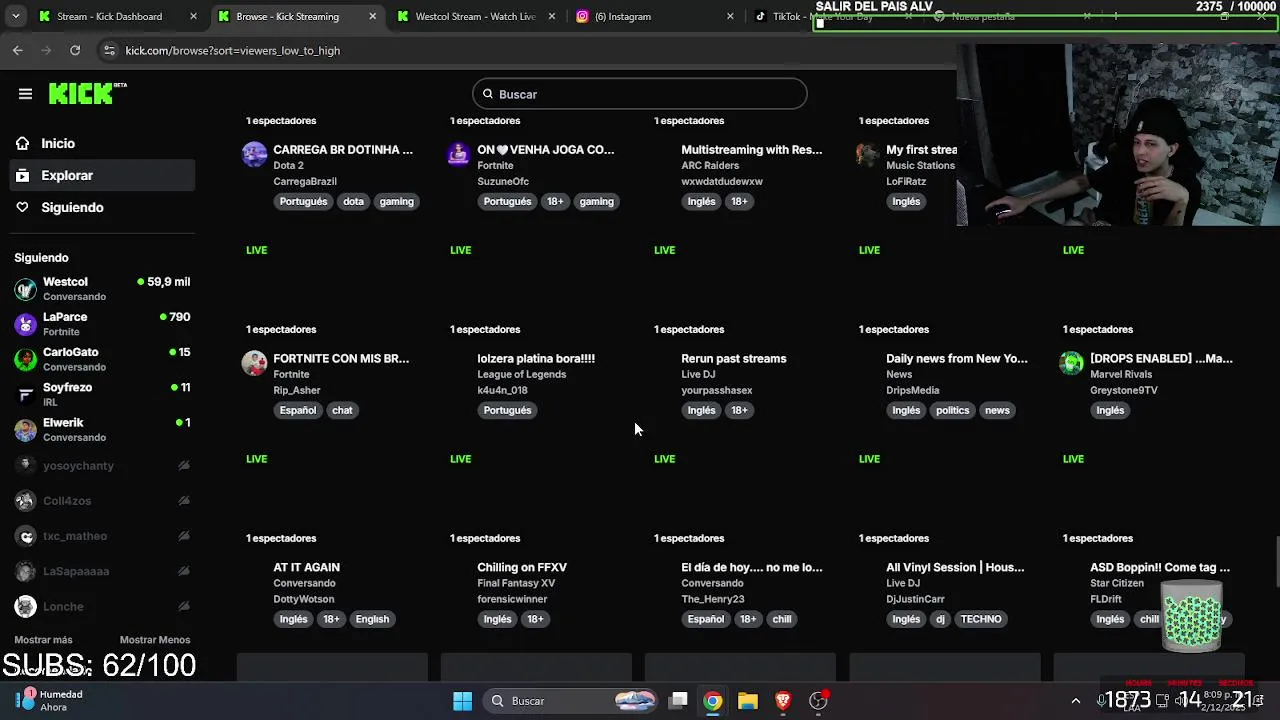Viewport: 1280px width, 720px height.
Task: Open CarregaBrazil channel avatar
Action: (x=255, y=154)
